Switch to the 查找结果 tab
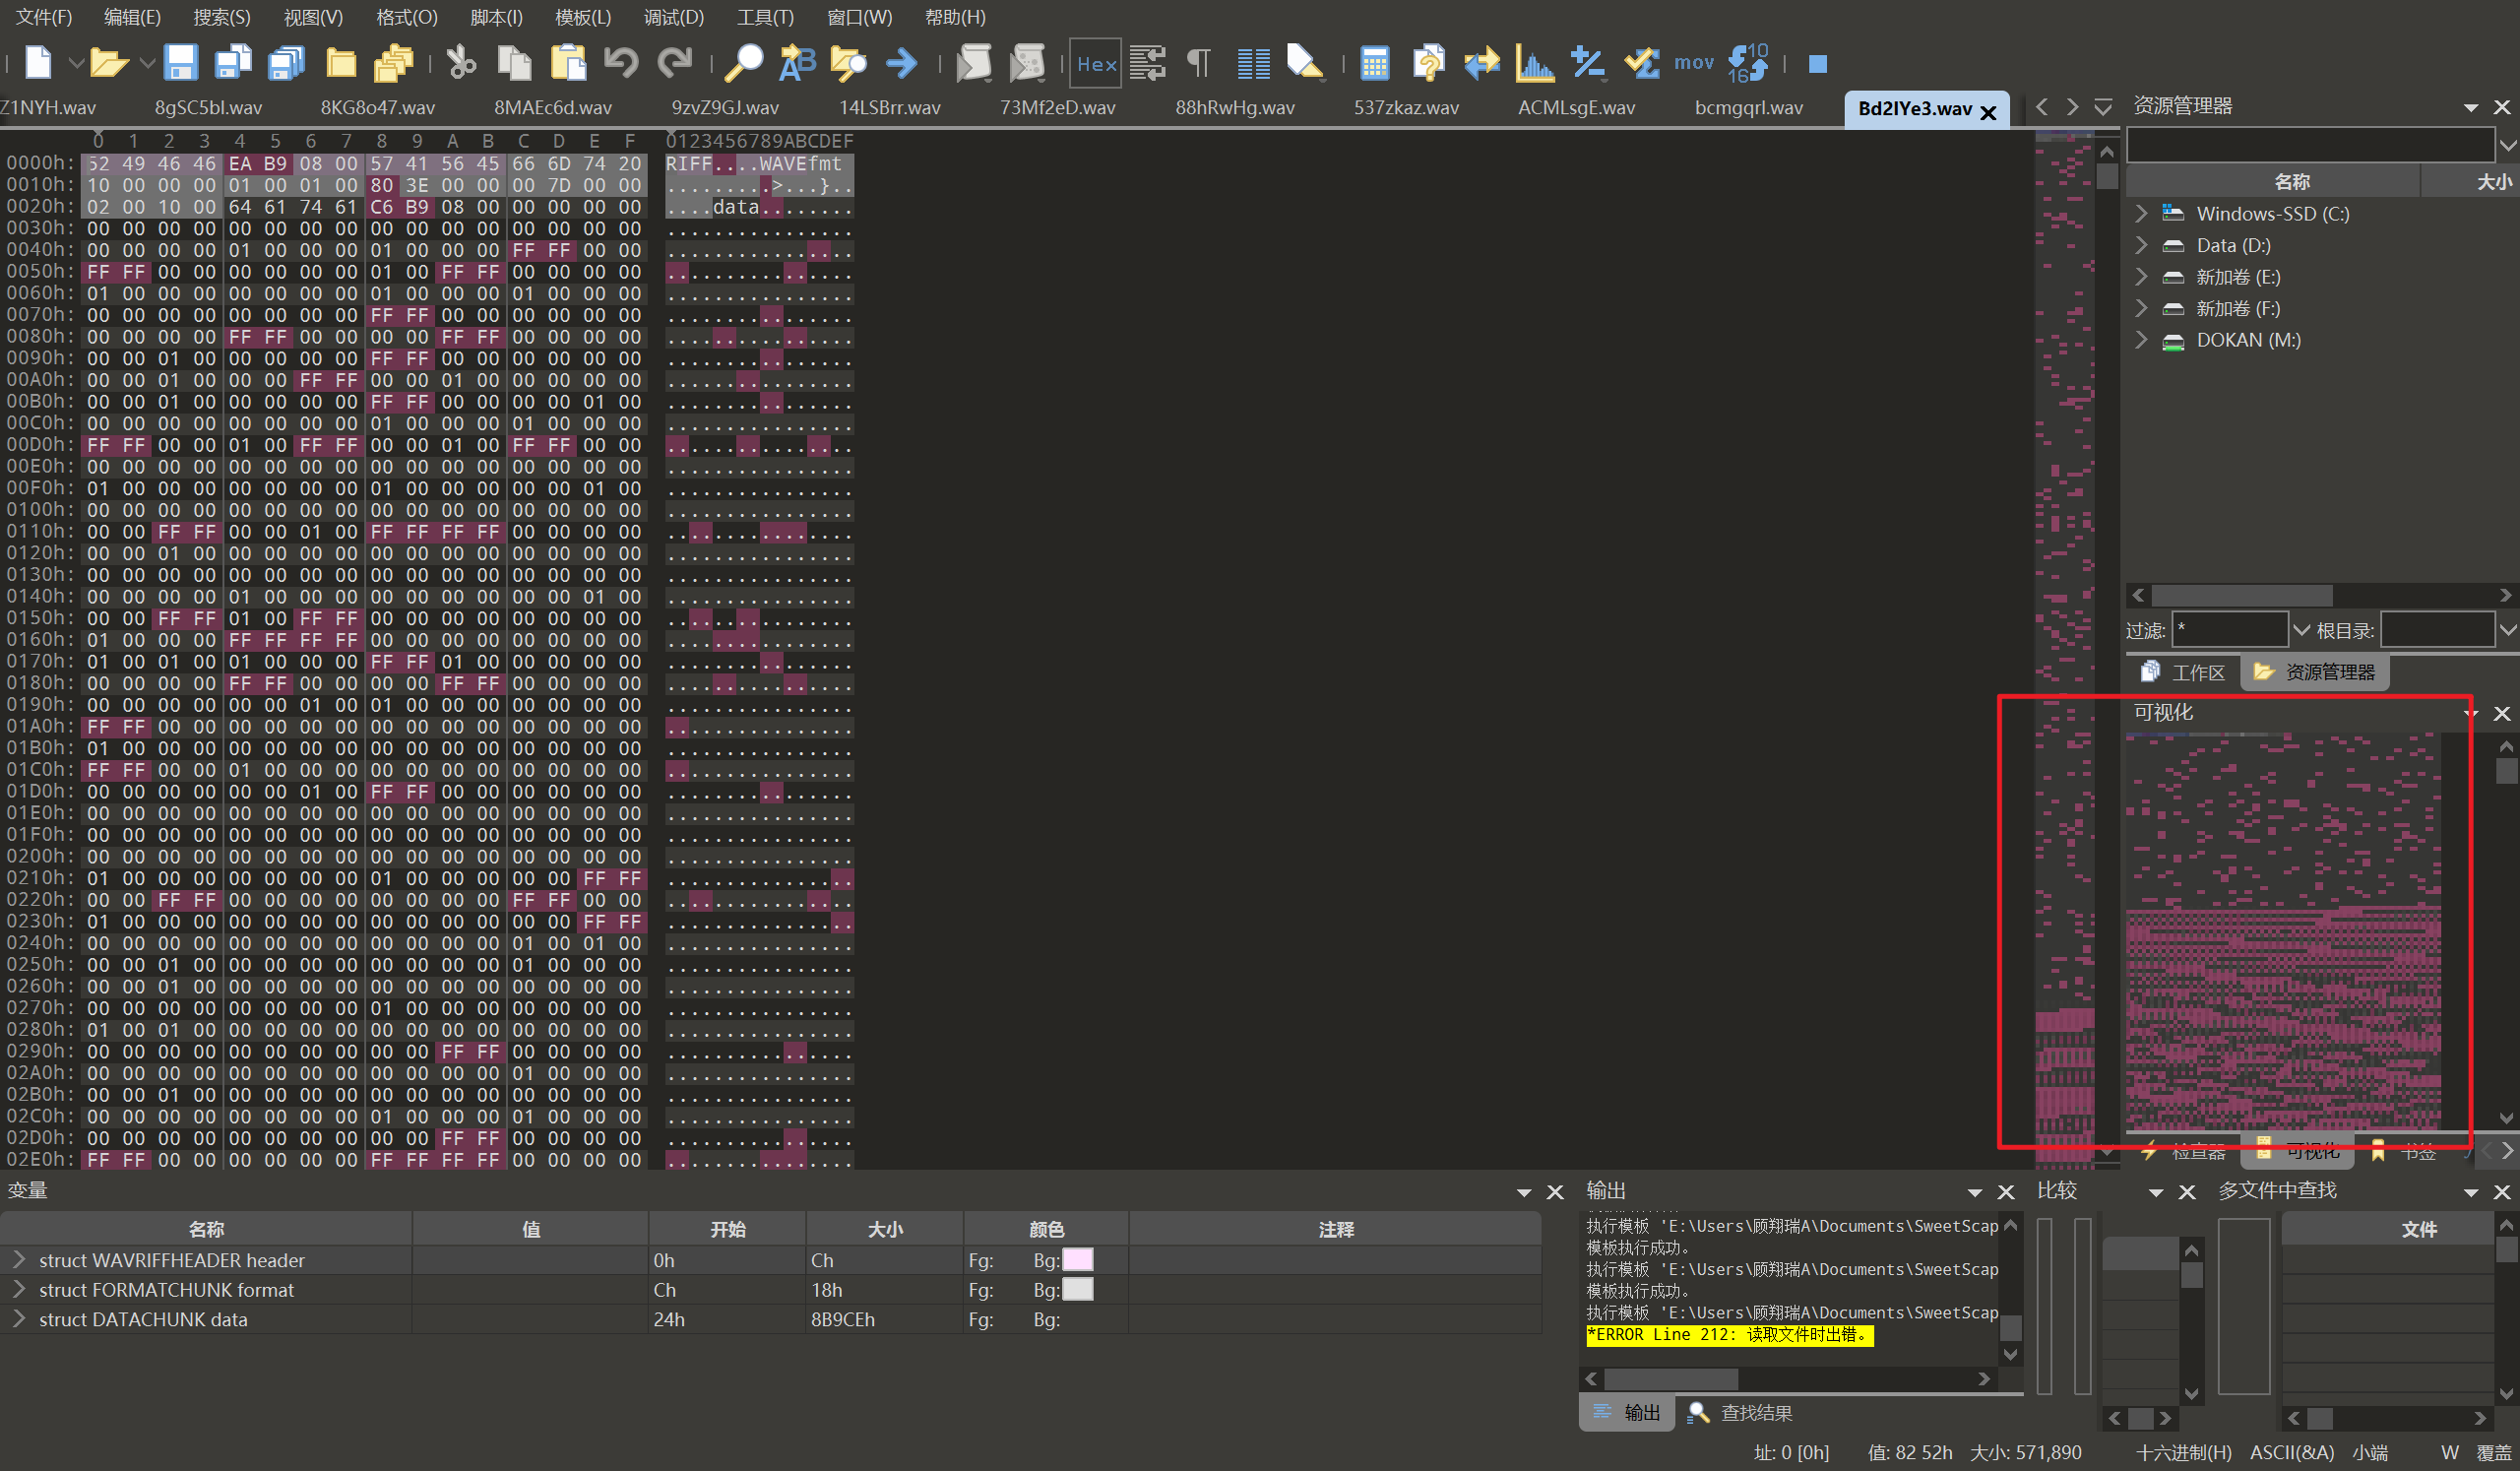2520x1471 pixels. (x=1756, y=1413)
